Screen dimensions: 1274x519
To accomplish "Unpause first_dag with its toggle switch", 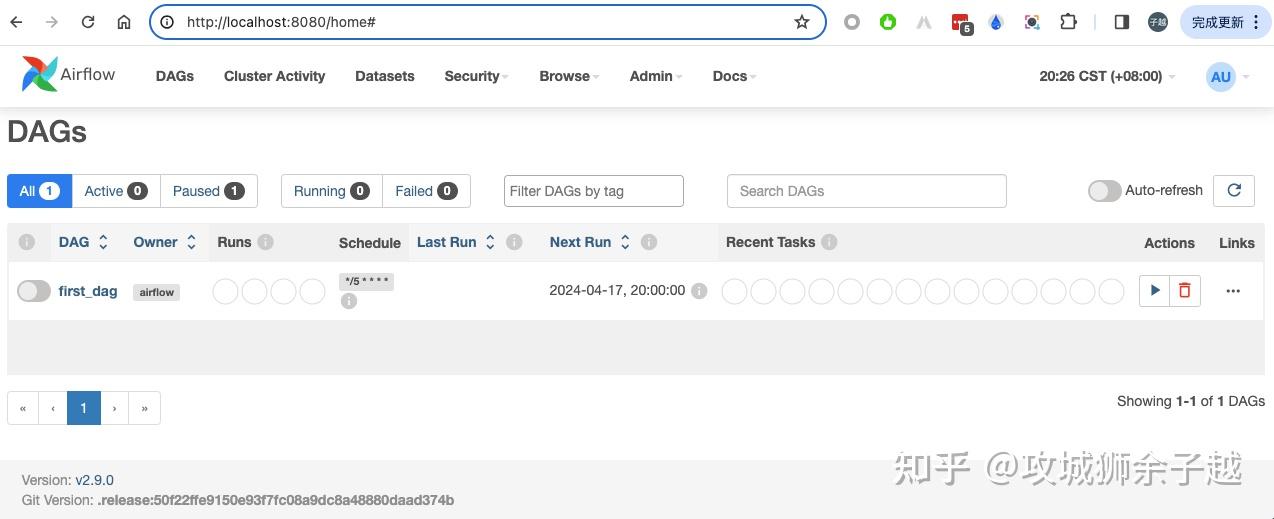I will (33, 291).
